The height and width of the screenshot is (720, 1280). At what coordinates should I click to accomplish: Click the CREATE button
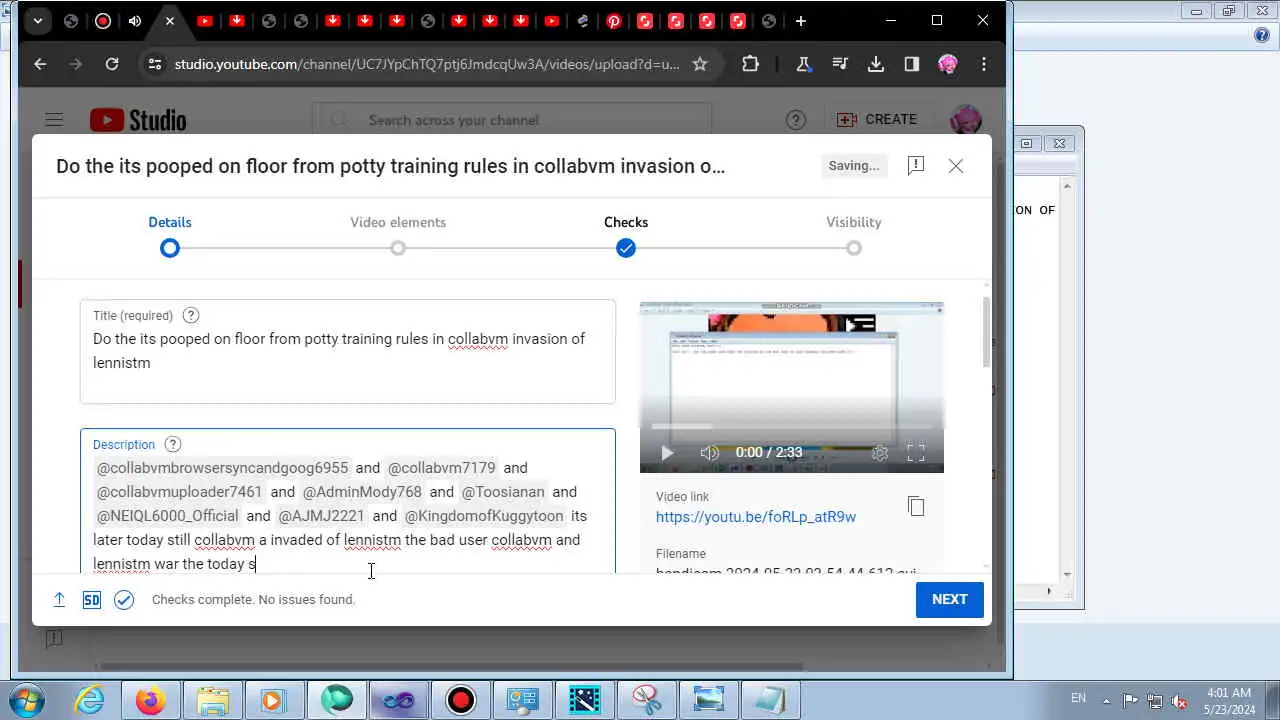pos(877,119)
